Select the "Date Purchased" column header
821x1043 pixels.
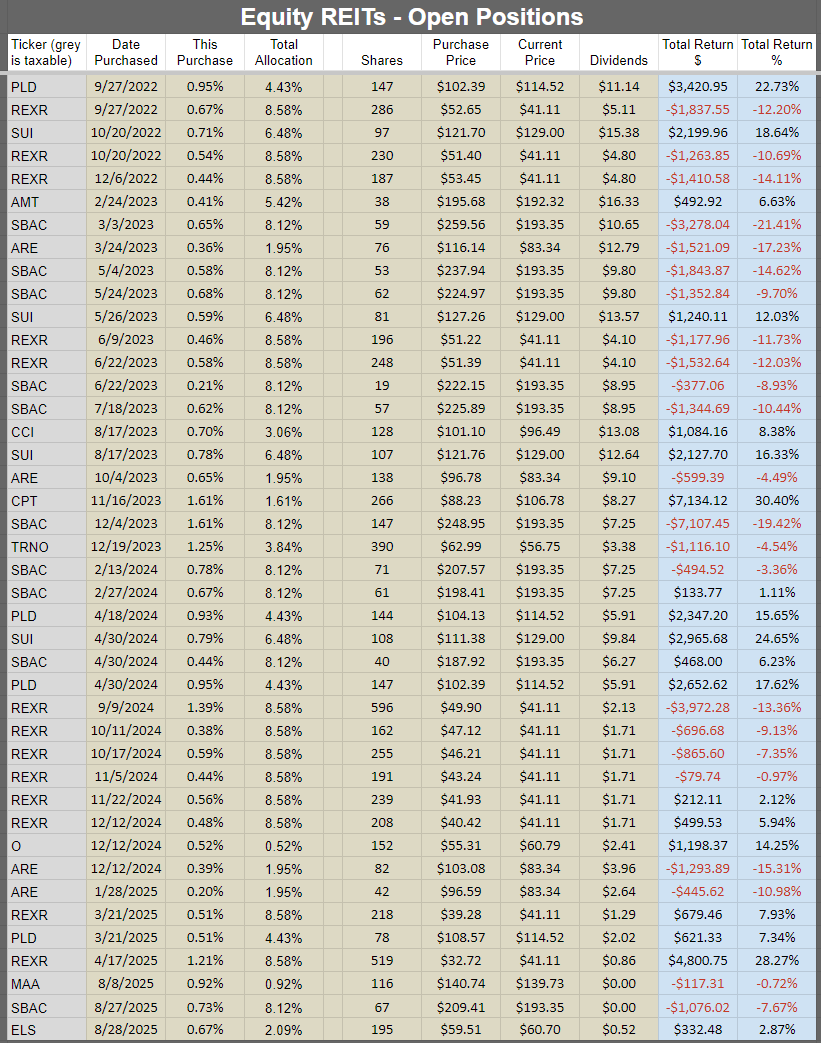coord(126,52)
